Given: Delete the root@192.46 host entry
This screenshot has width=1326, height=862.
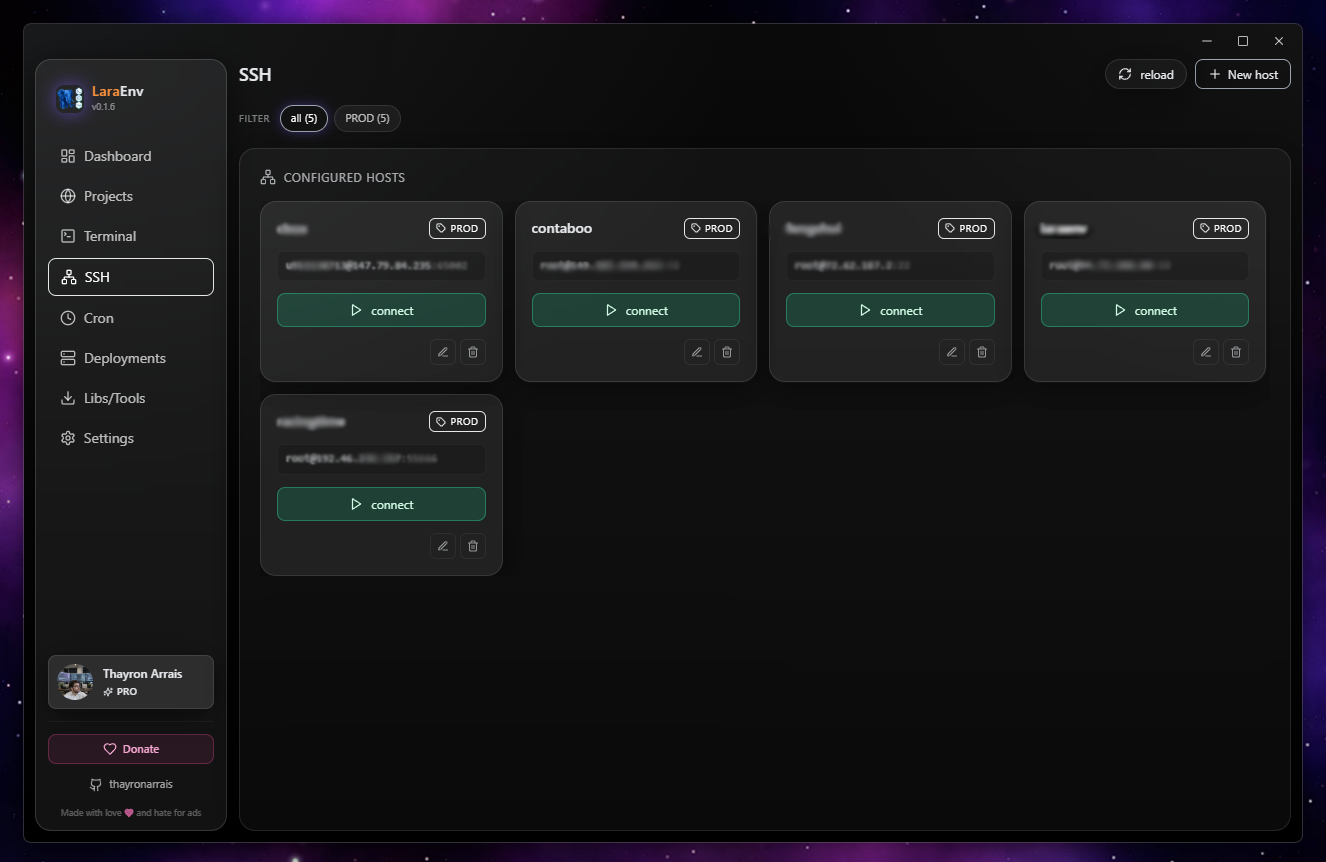Looking at the screenshot, I should [x=473, y=546].
